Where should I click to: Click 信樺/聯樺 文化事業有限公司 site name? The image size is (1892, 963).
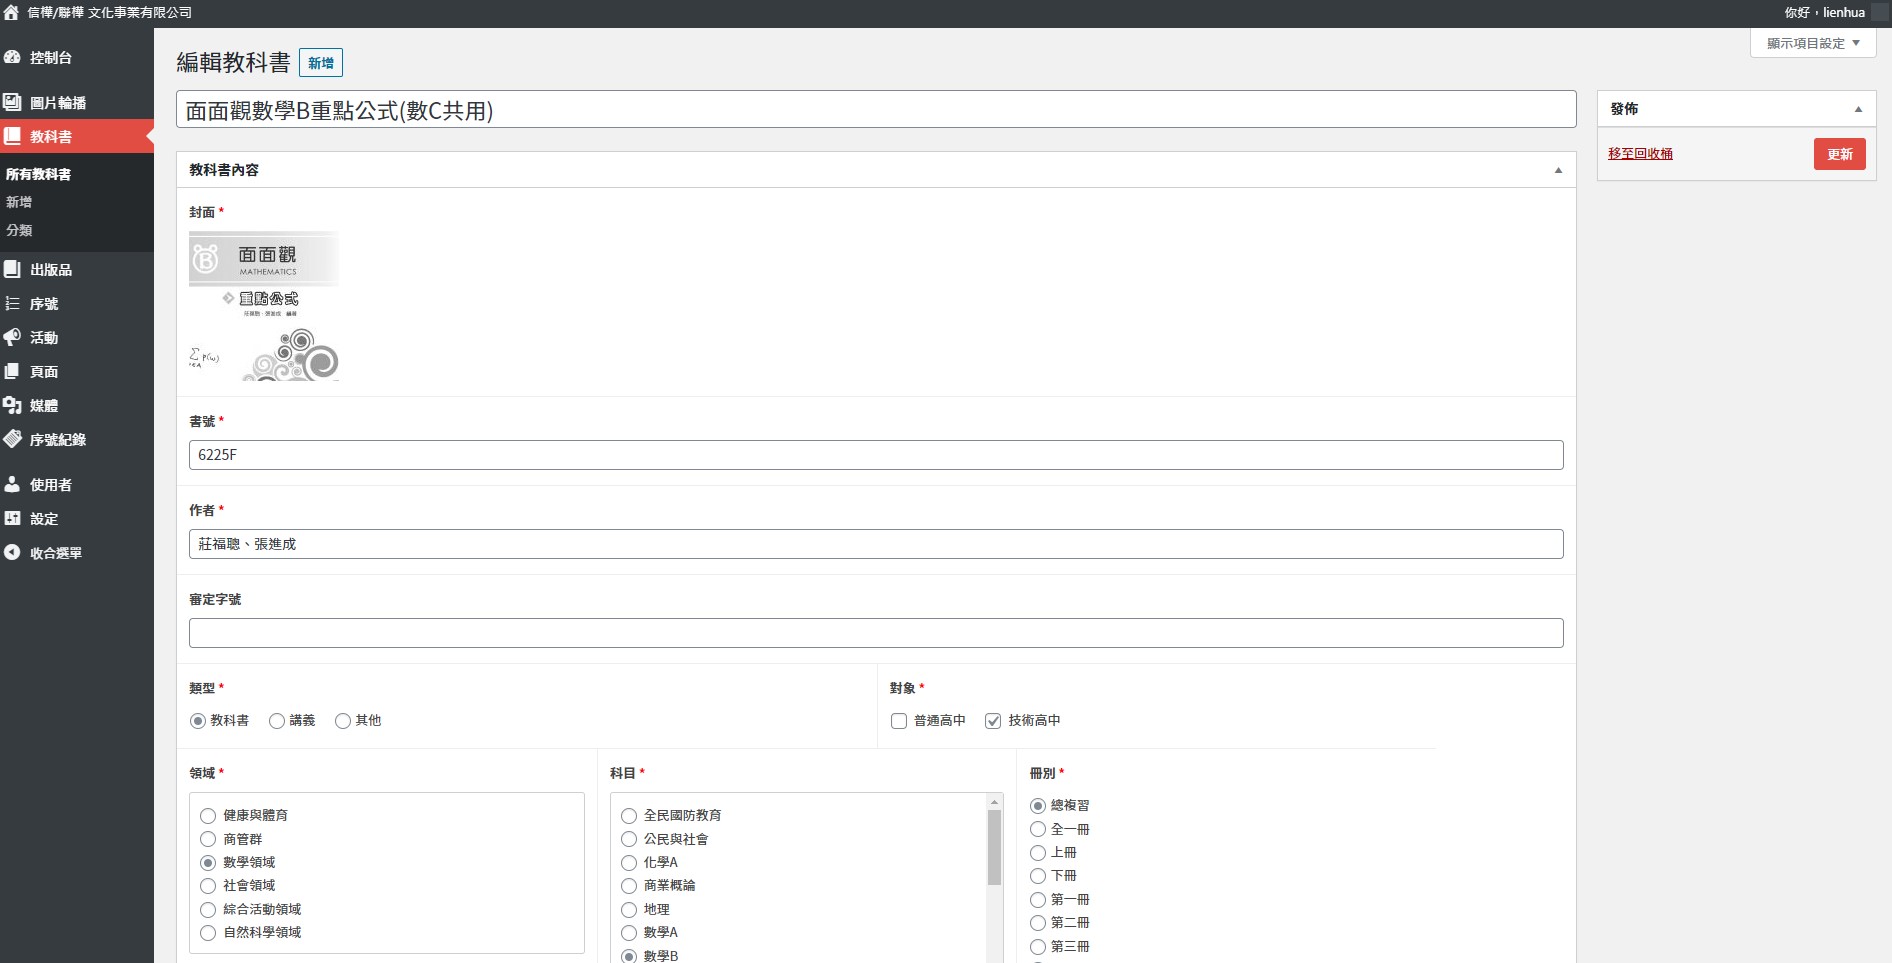(x=109, y=12)
